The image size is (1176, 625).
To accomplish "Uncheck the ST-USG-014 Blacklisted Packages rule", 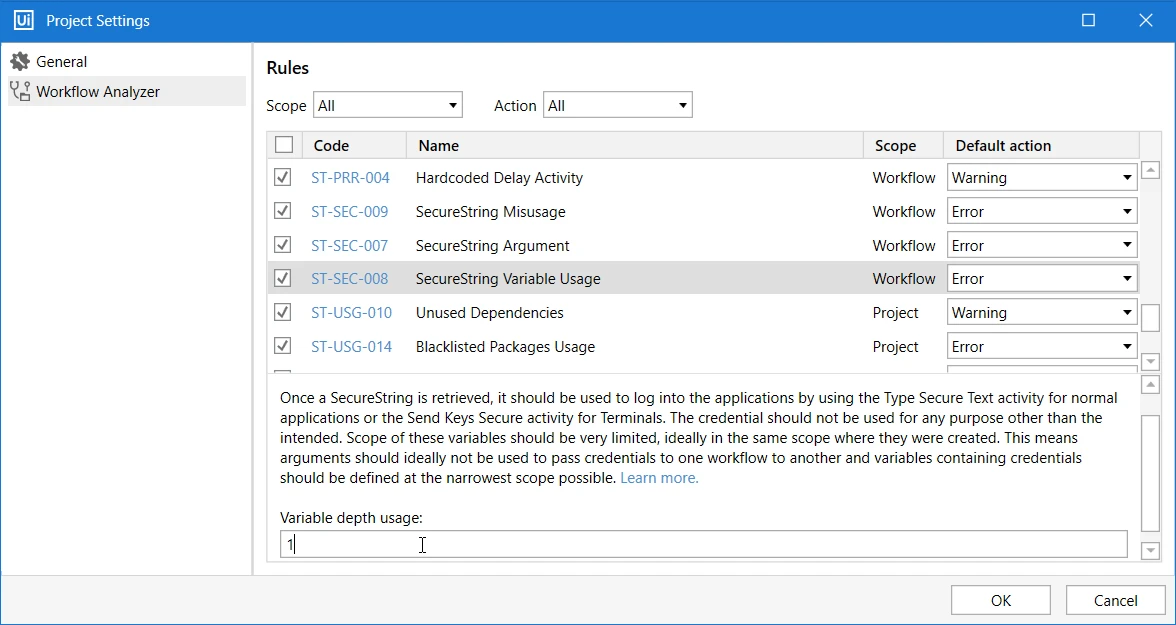I will tap(283, 346).
